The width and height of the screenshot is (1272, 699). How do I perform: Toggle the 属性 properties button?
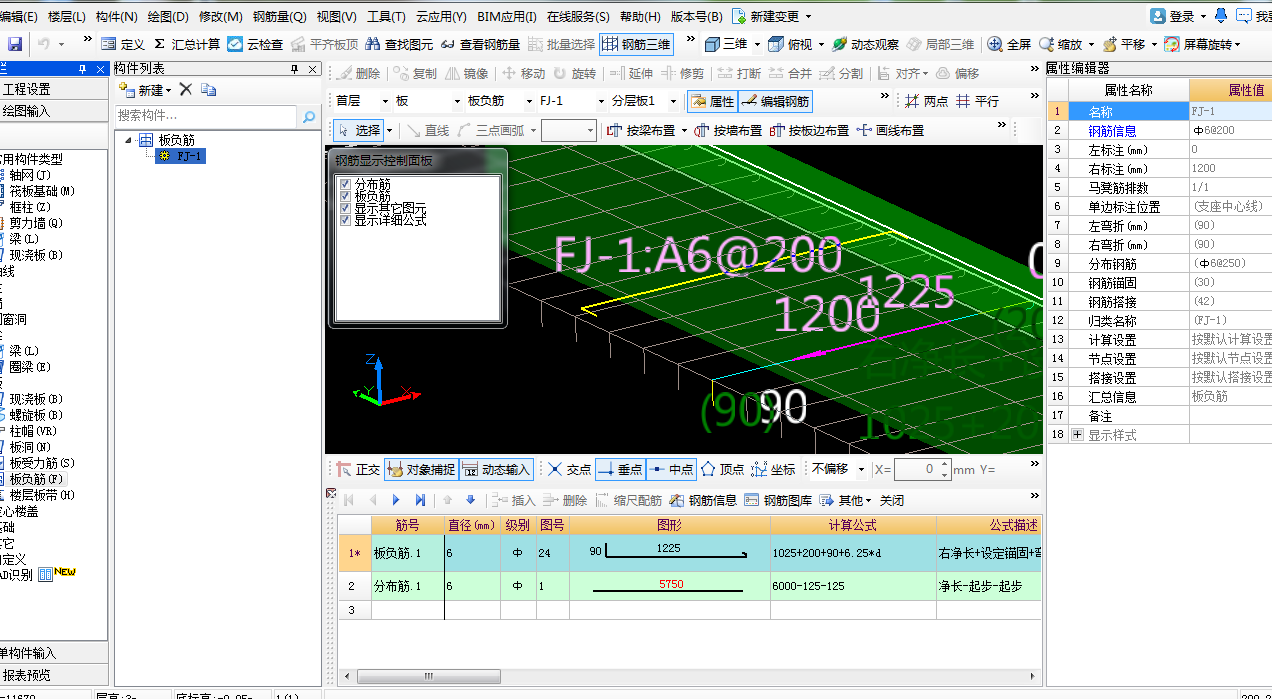pos(712,101)
